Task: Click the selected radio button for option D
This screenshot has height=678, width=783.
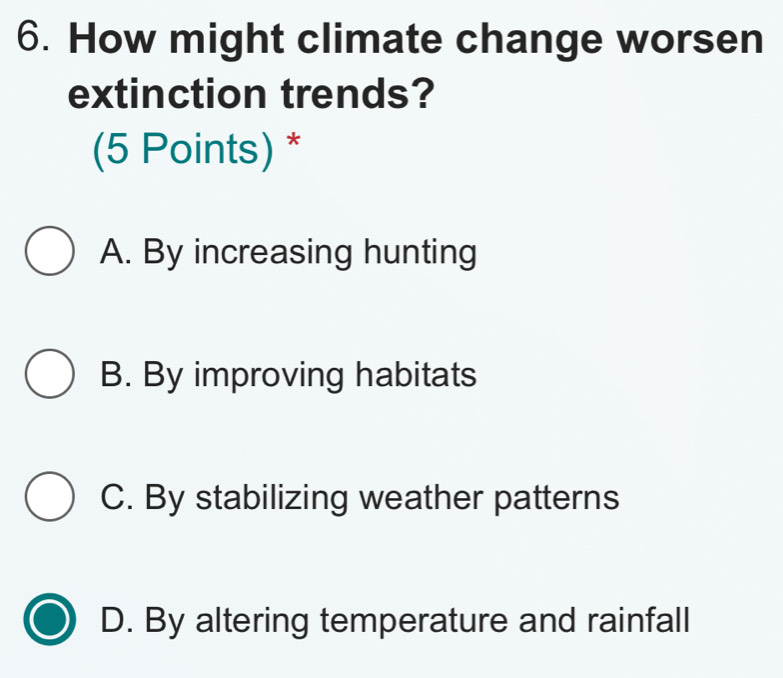Action: [49, 621]
